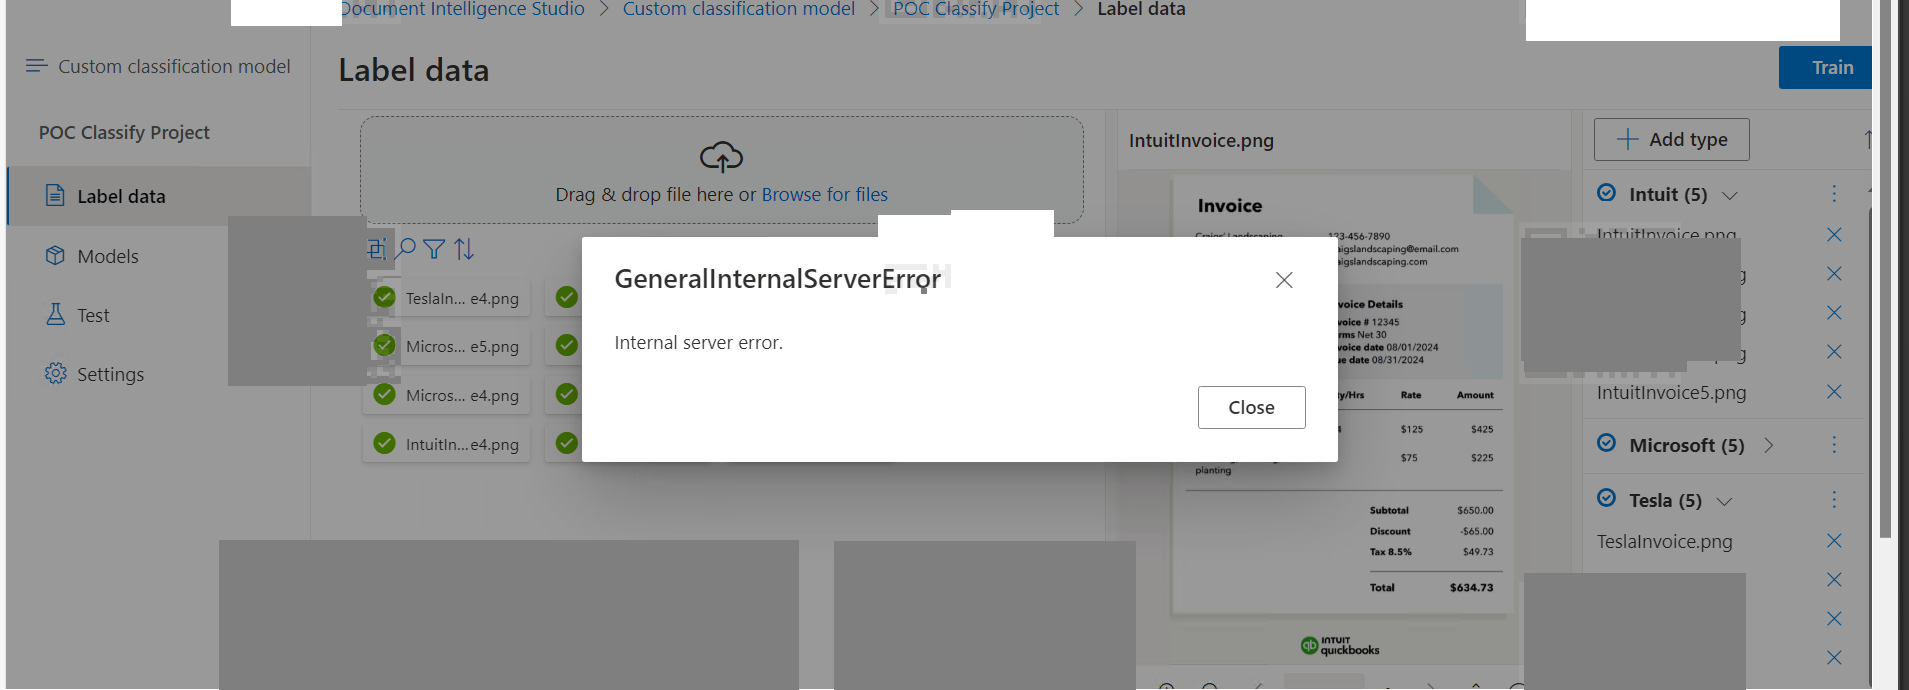The width and height of the screenshot is (1909, 690).
Task: Click the Intuit (5) type label
Action: click(x=1667, y=194)
